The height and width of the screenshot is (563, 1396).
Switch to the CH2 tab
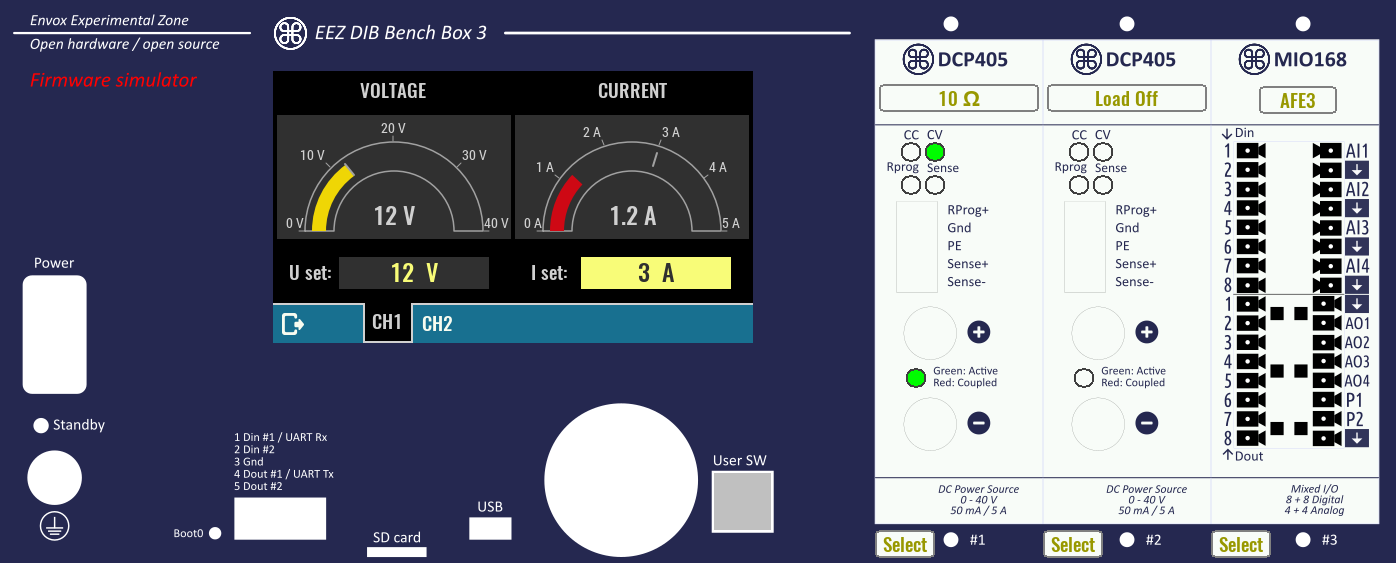[437, 324]
